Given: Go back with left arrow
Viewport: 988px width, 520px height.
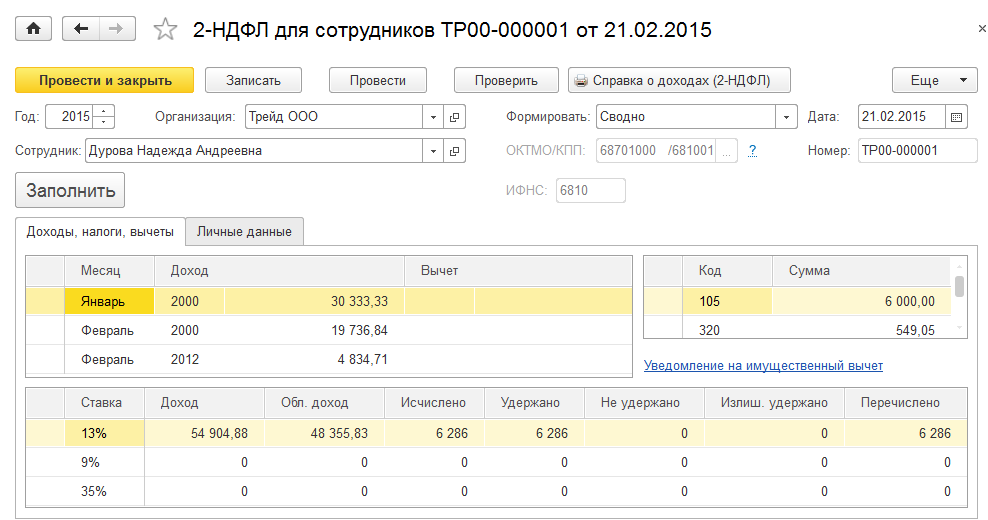Looking at the screenshot, I should coord(81,29).
